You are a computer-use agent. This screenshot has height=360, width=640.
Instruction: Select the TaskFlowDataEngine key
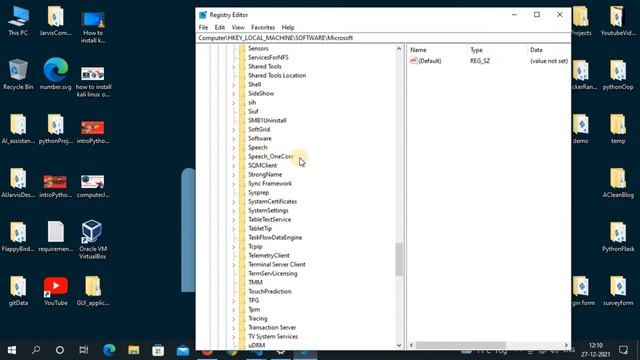275,237
